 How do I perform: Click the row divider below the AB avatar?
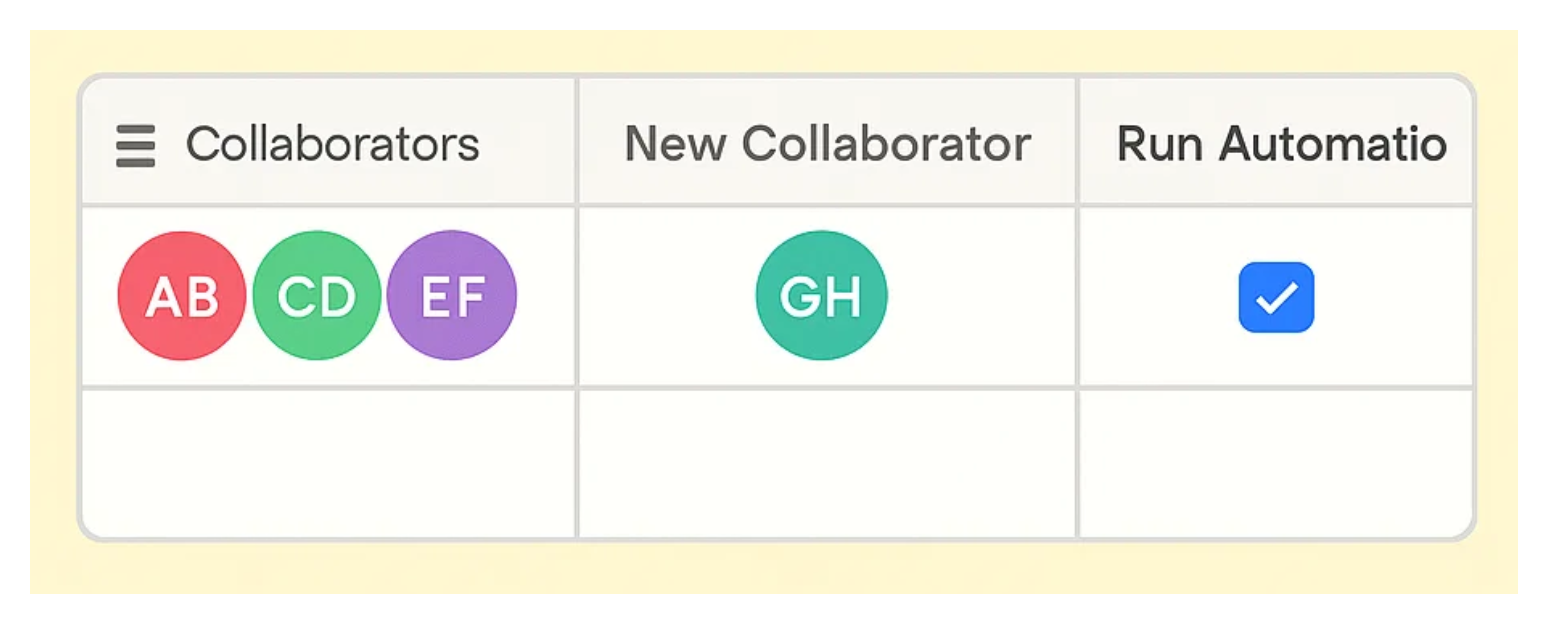pos(181,386)
